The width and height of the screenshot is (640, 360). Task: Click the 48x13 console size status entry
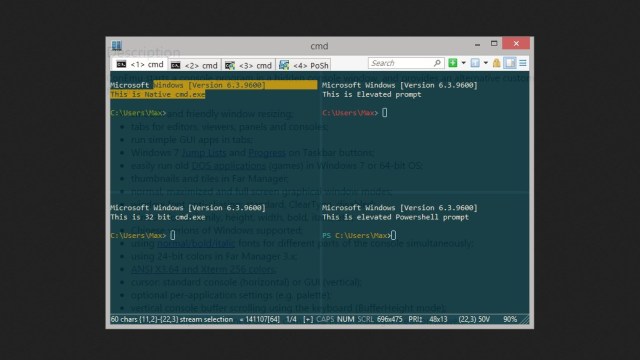click(438, 319)
